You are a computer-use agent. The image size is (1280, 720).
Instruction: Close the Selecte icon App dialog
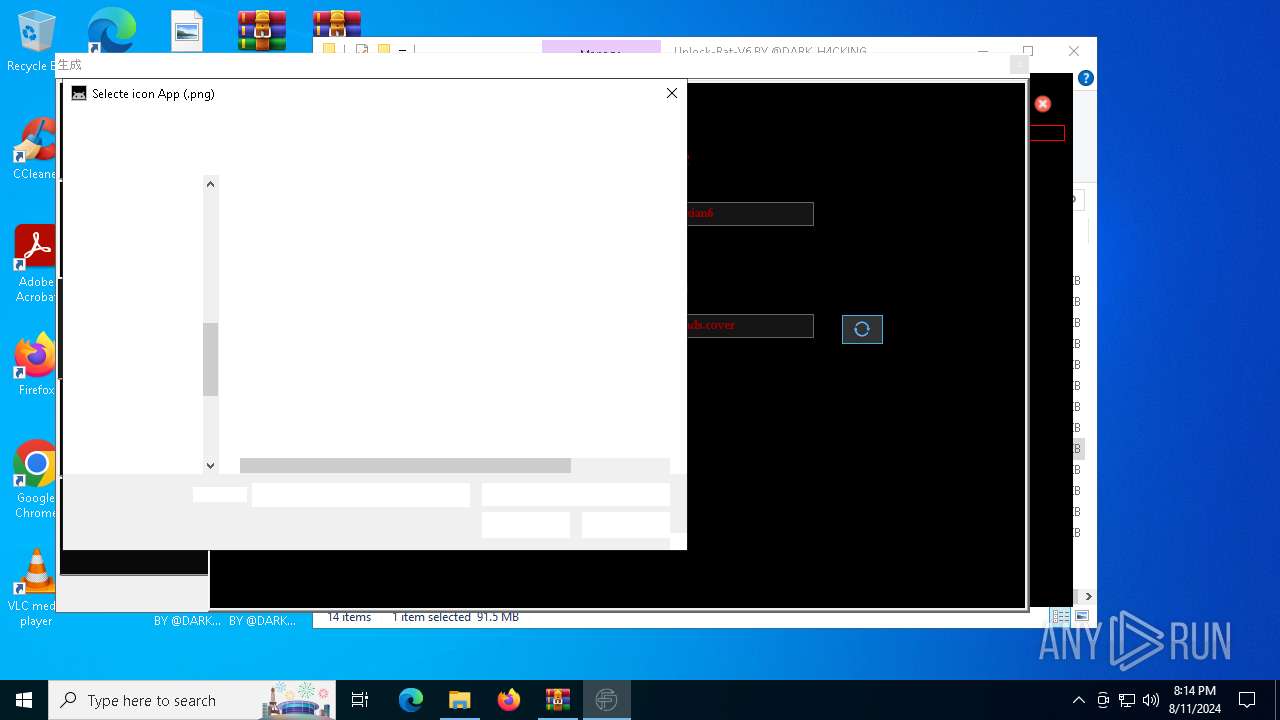click(x=672, y=93)
